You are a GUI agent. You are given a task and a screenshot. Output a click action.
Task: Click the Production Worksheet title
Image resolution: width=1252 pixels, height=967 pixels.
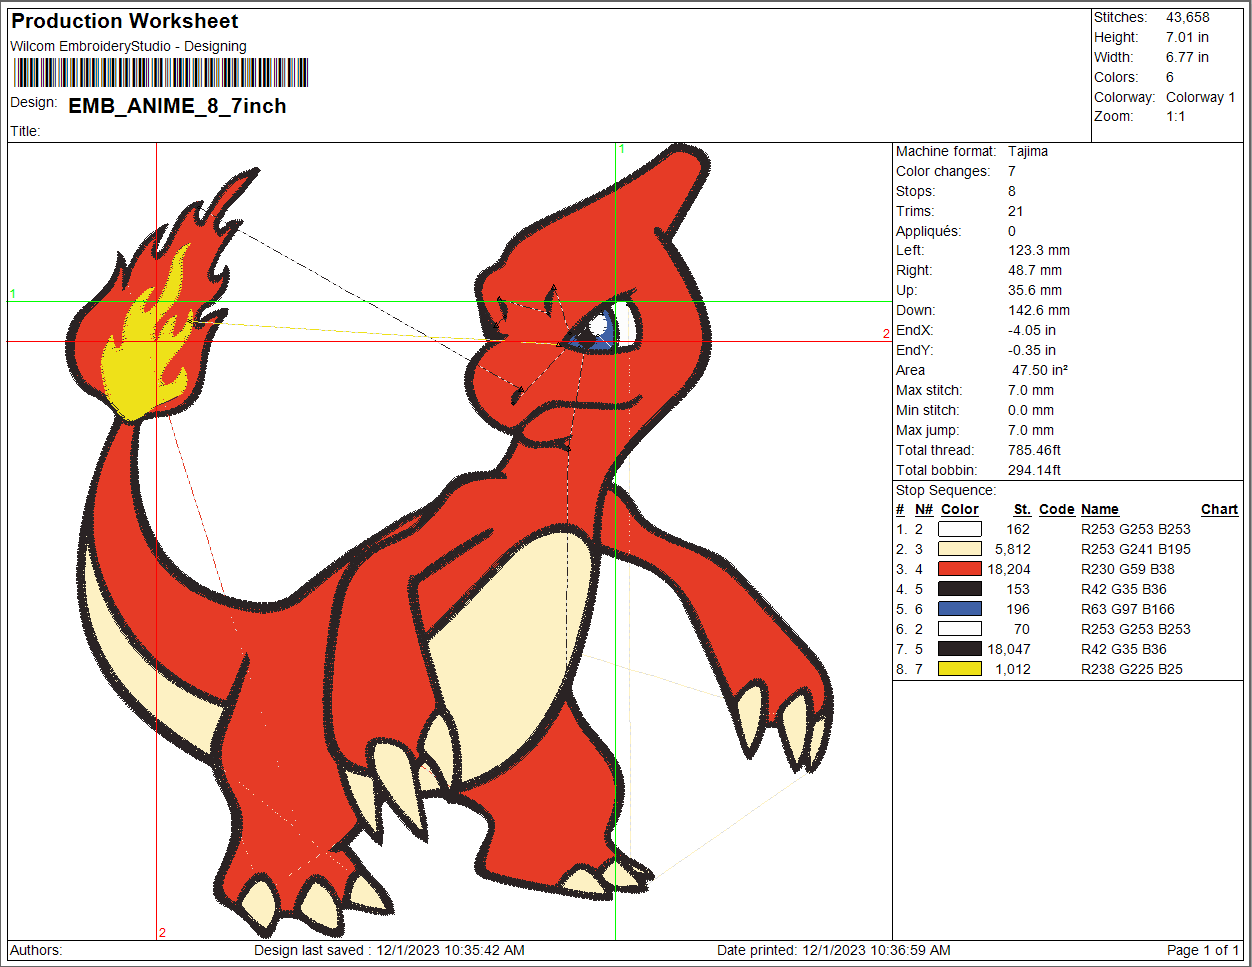[125, 21]
